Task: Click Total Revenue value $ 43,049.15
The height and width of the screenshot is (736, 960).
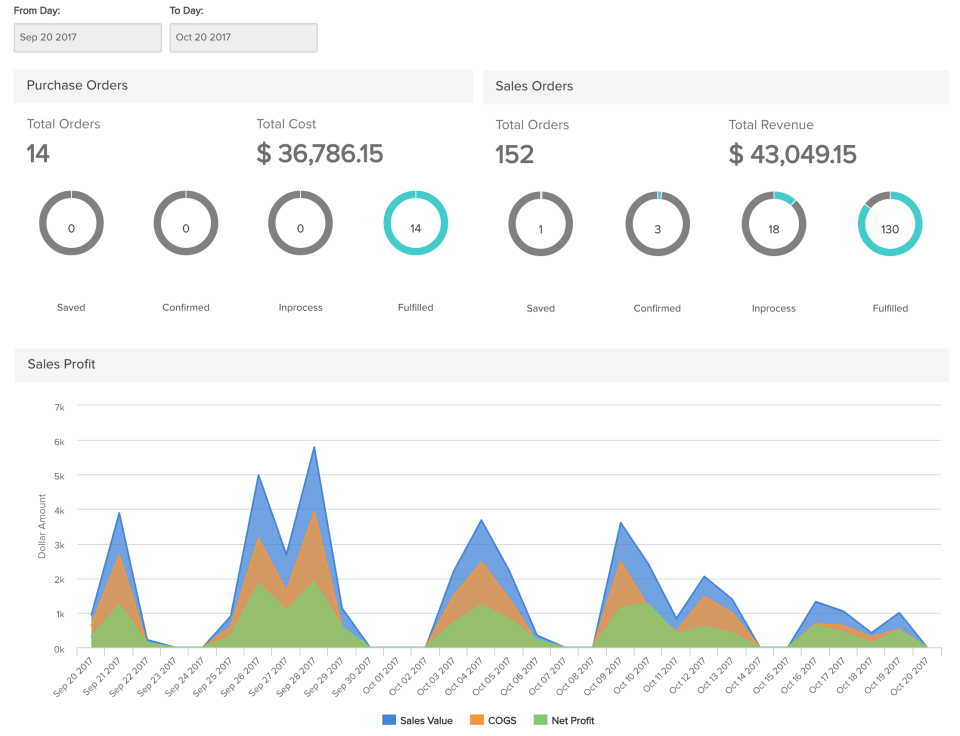Action: click(792, 154)
